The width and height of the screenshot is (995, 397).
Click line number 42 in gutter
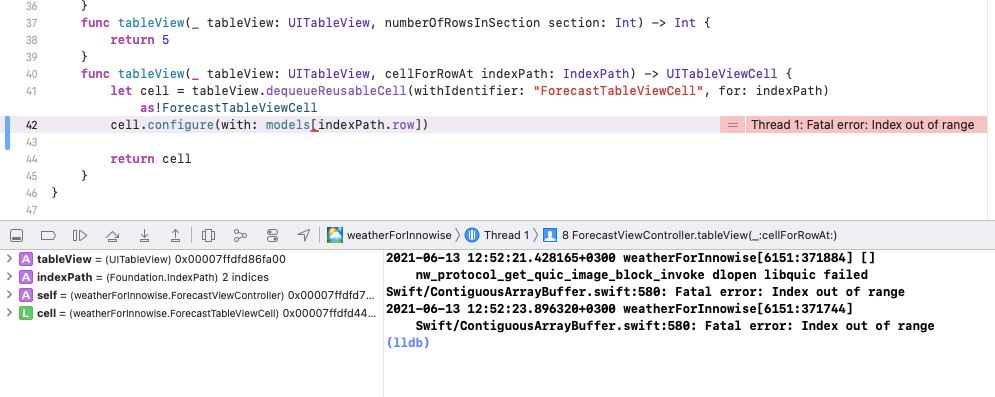point(31,125)
